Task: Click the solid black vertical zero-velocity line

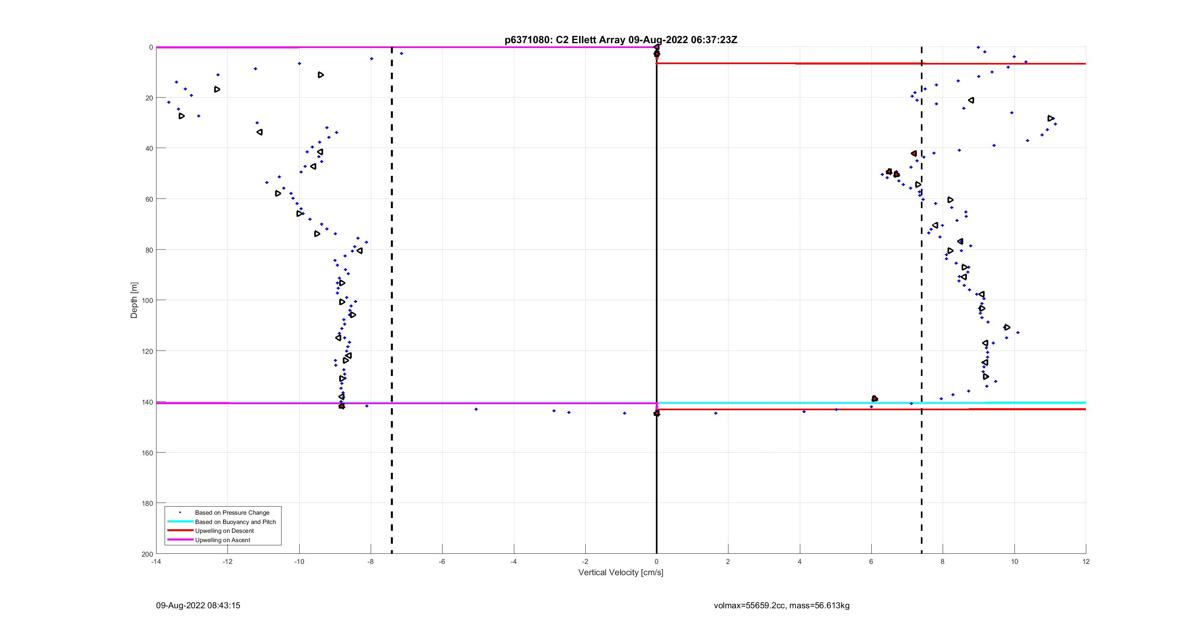Action: 657,300
